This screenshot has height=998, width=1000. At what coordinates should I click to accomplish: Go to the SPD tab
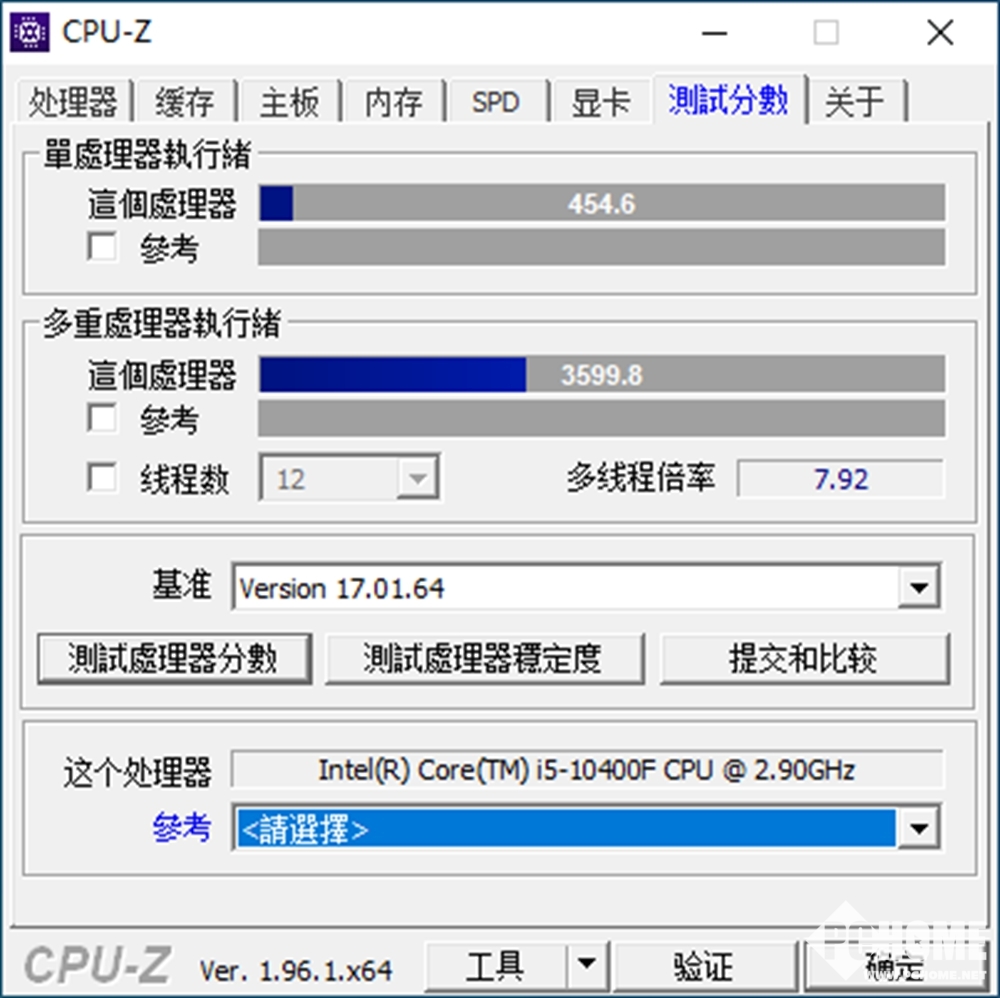coord(496,101)
